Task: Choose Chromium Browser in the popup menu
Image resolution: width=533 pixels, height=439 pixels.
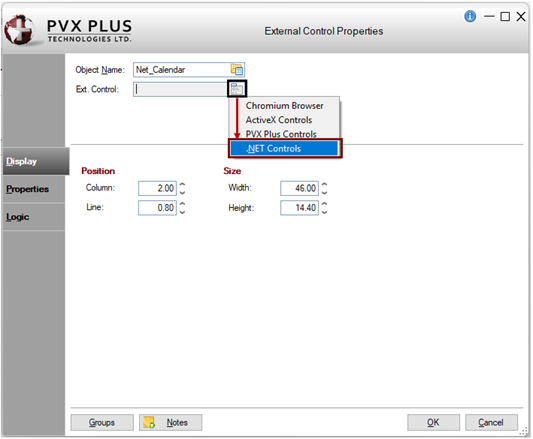Action: click(x=285, y=106)
